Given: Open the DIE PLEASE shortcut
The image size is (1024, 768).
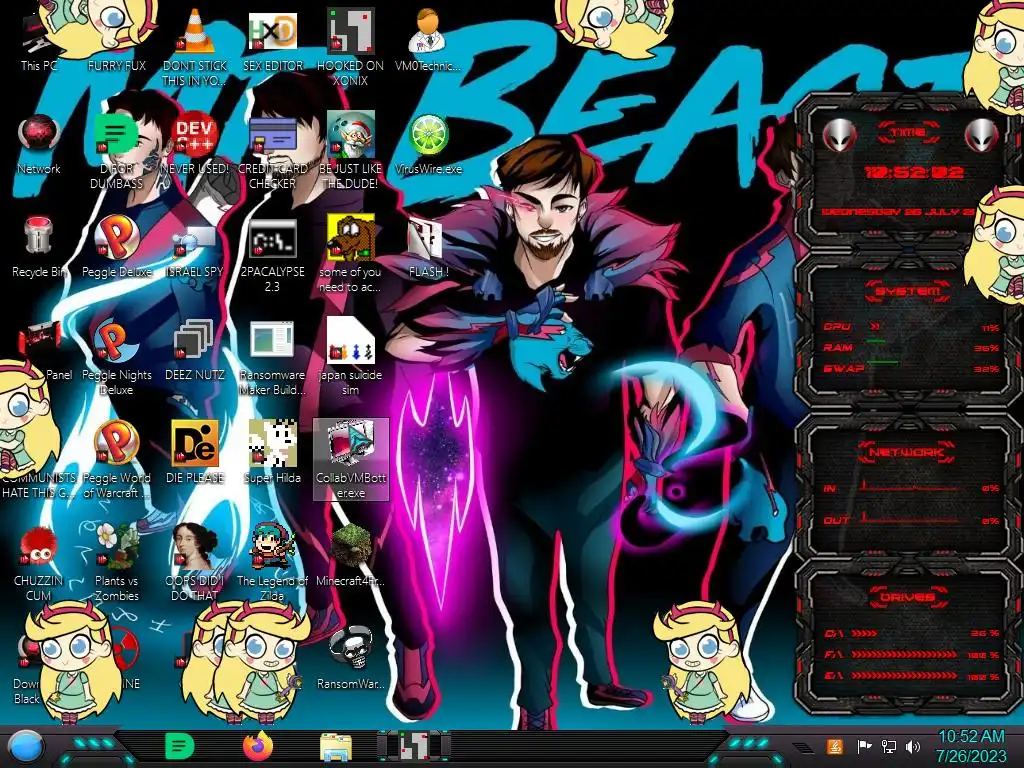Looking at the screenshot, I should tap(195, 453).
